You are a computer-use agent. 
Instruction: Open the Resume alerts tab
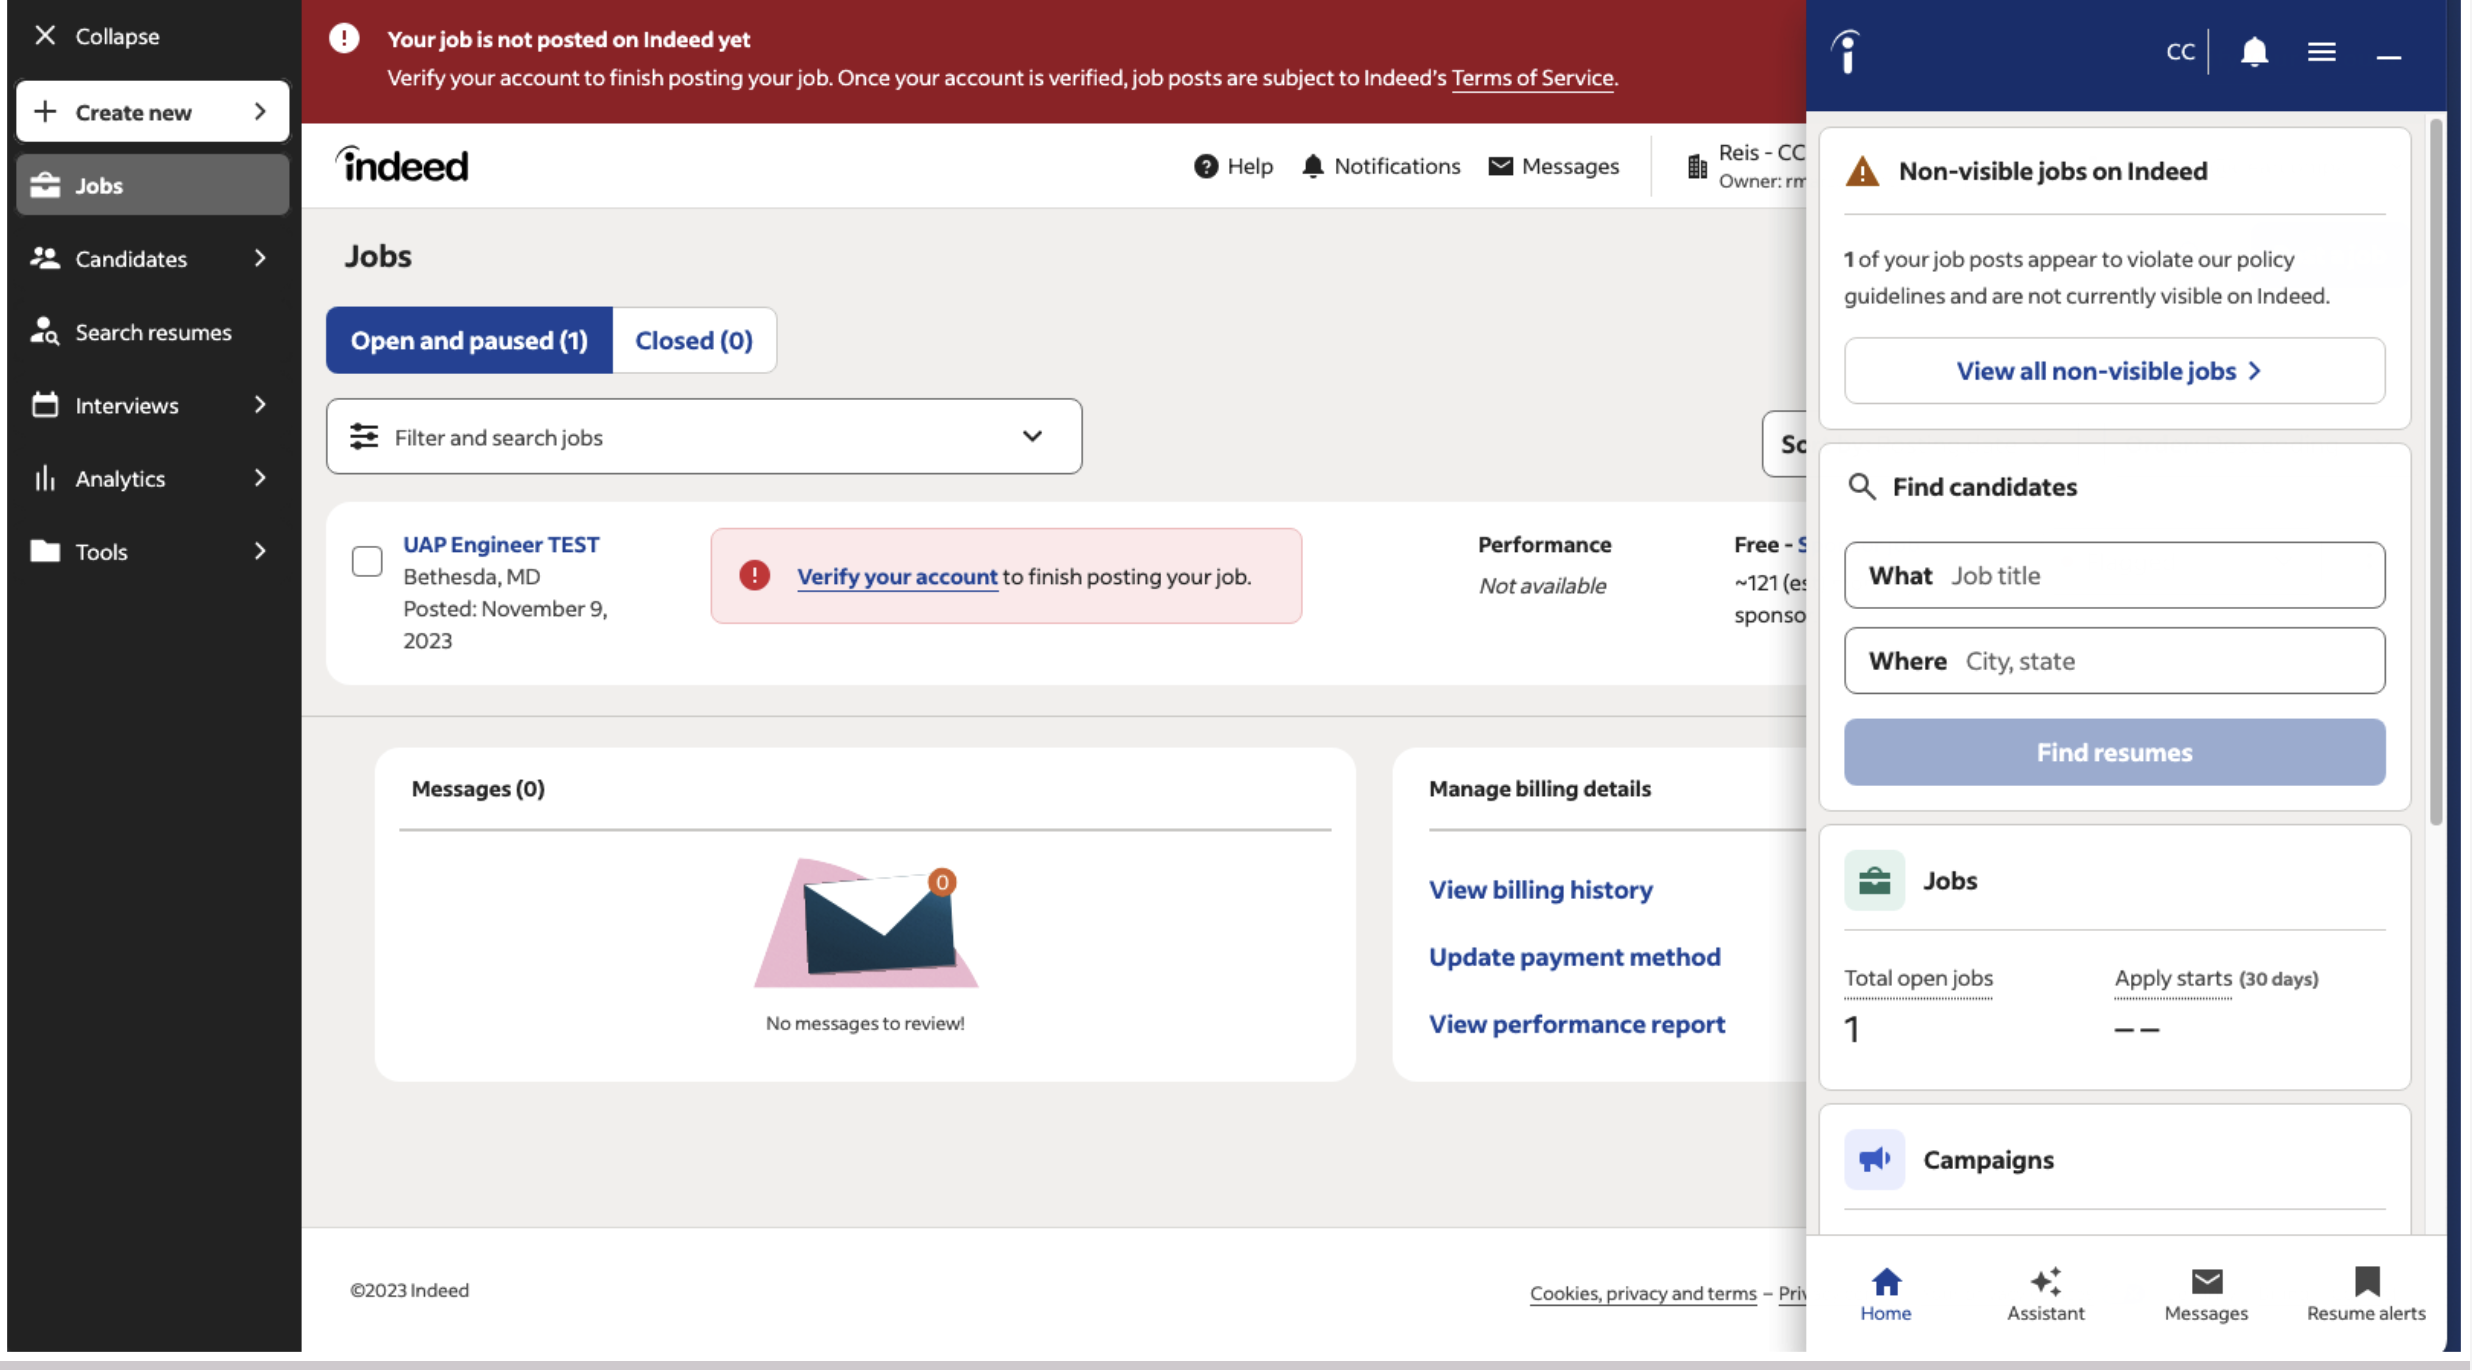coord(2366,1294)
